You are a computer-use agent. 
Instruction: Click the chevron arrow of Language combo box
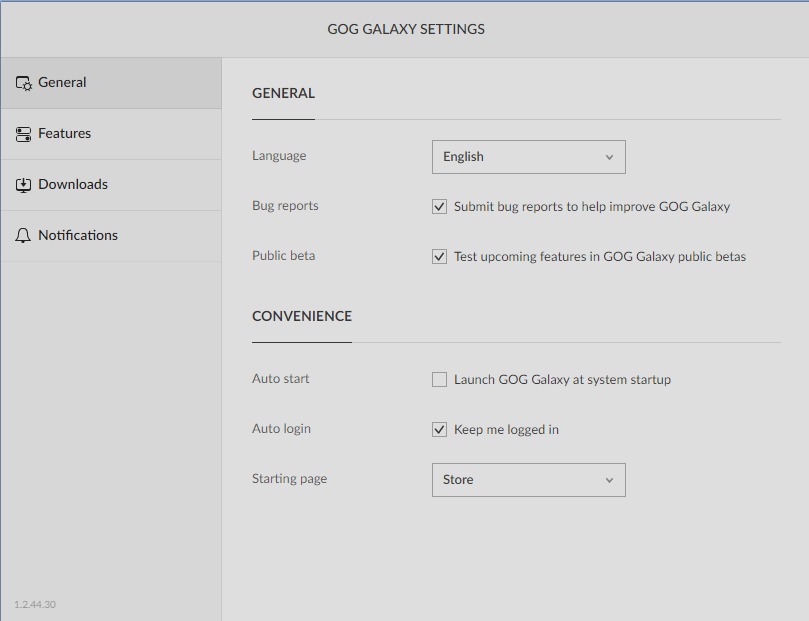point(609,157)
